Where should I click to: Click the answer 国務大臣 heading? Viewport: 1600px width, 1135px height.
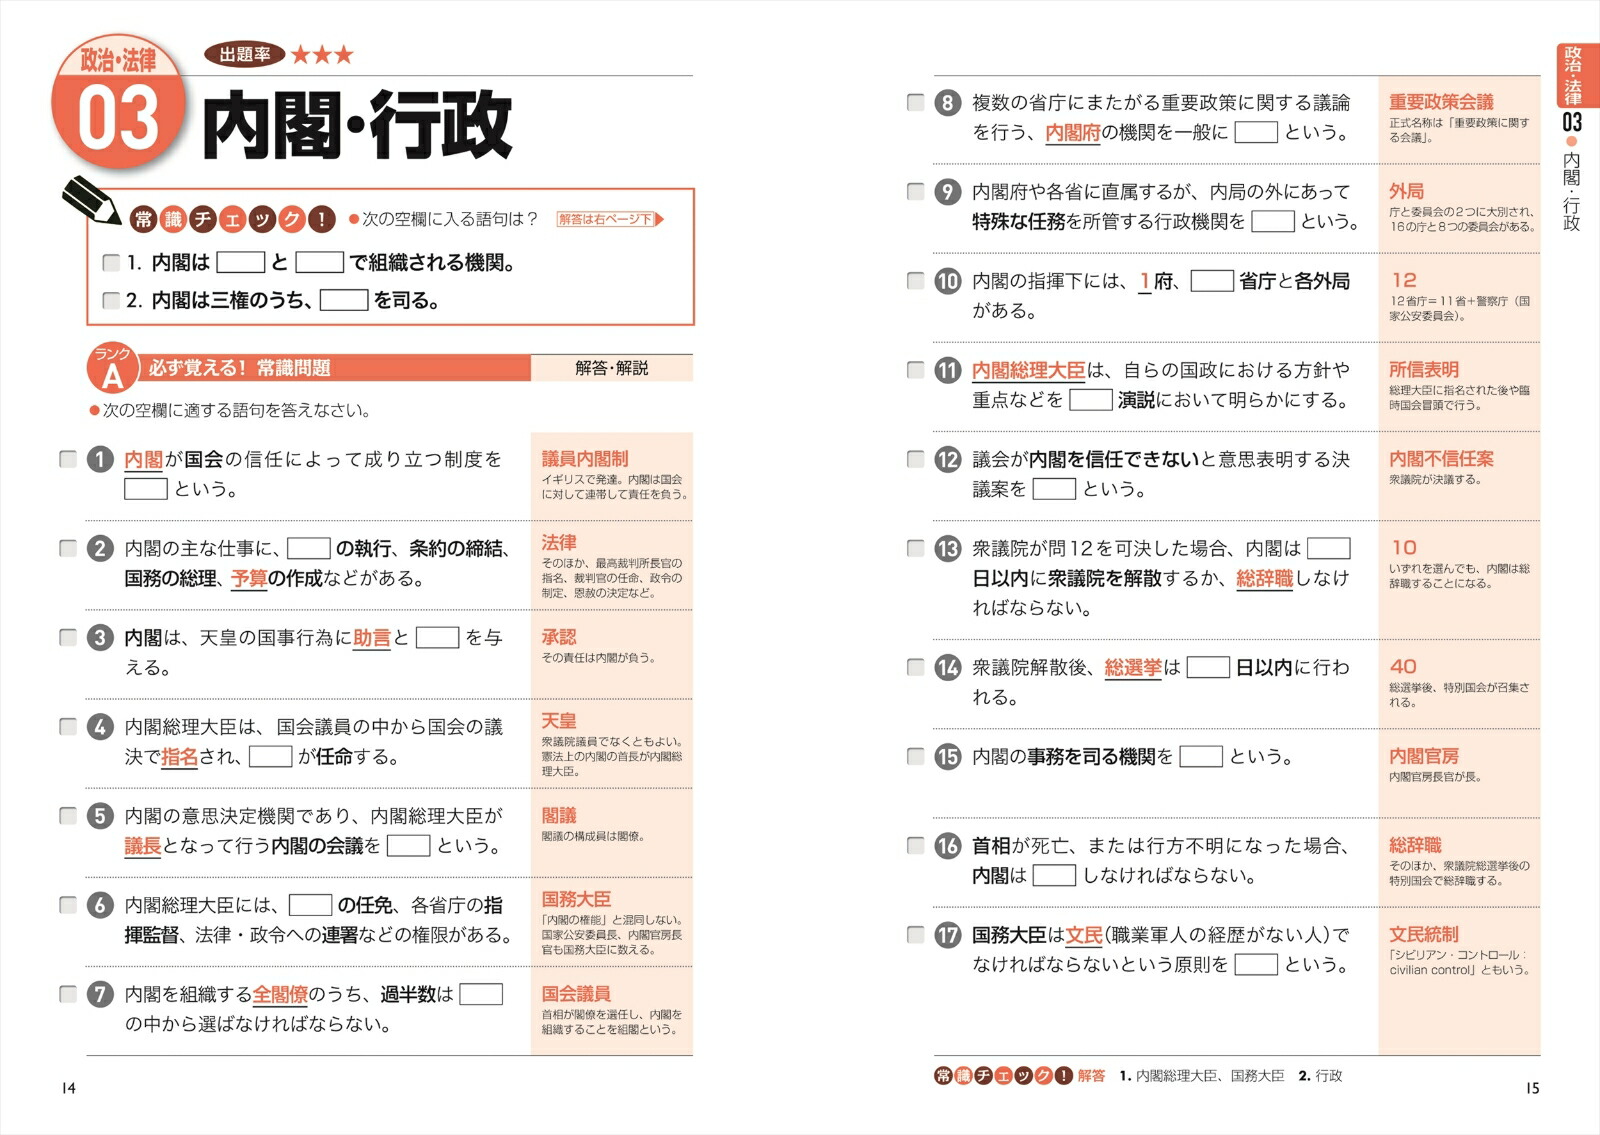576,900
